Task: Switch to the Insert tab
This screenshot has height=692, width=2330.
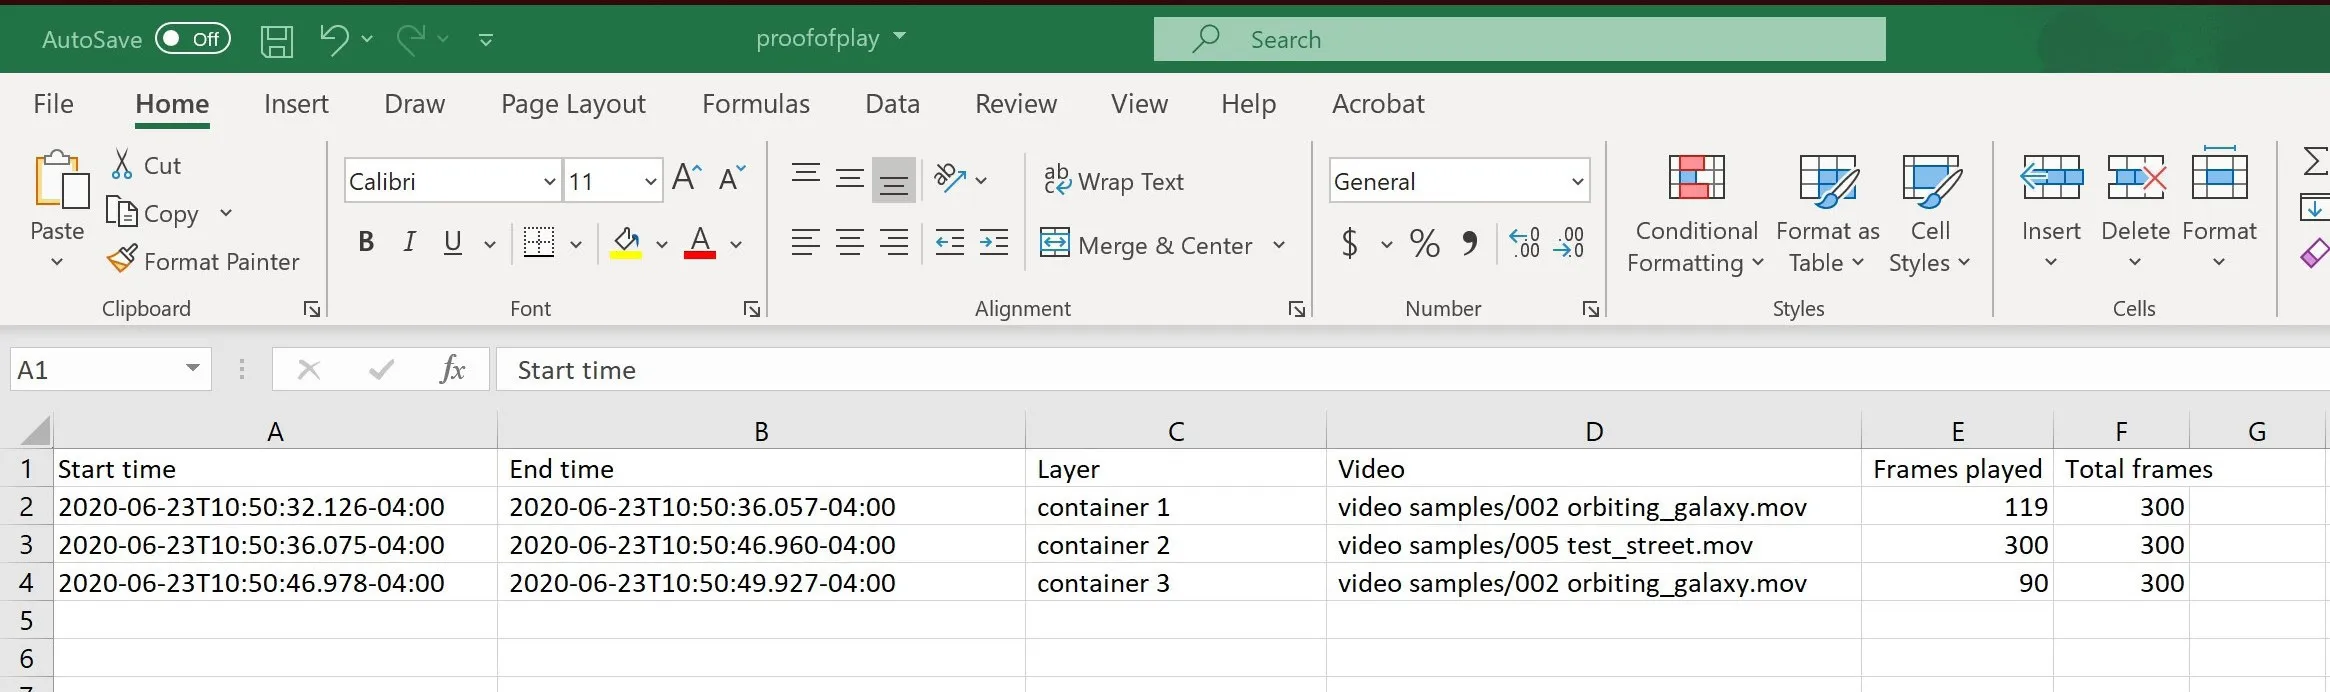Action: [x=296, y=104]
